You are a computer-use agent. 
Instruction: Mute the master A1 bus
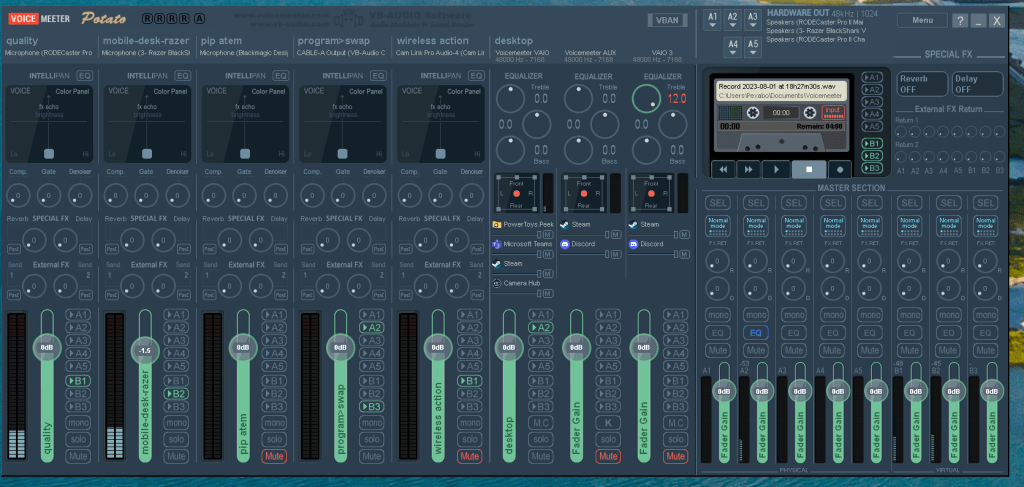[x=717, y=350]
